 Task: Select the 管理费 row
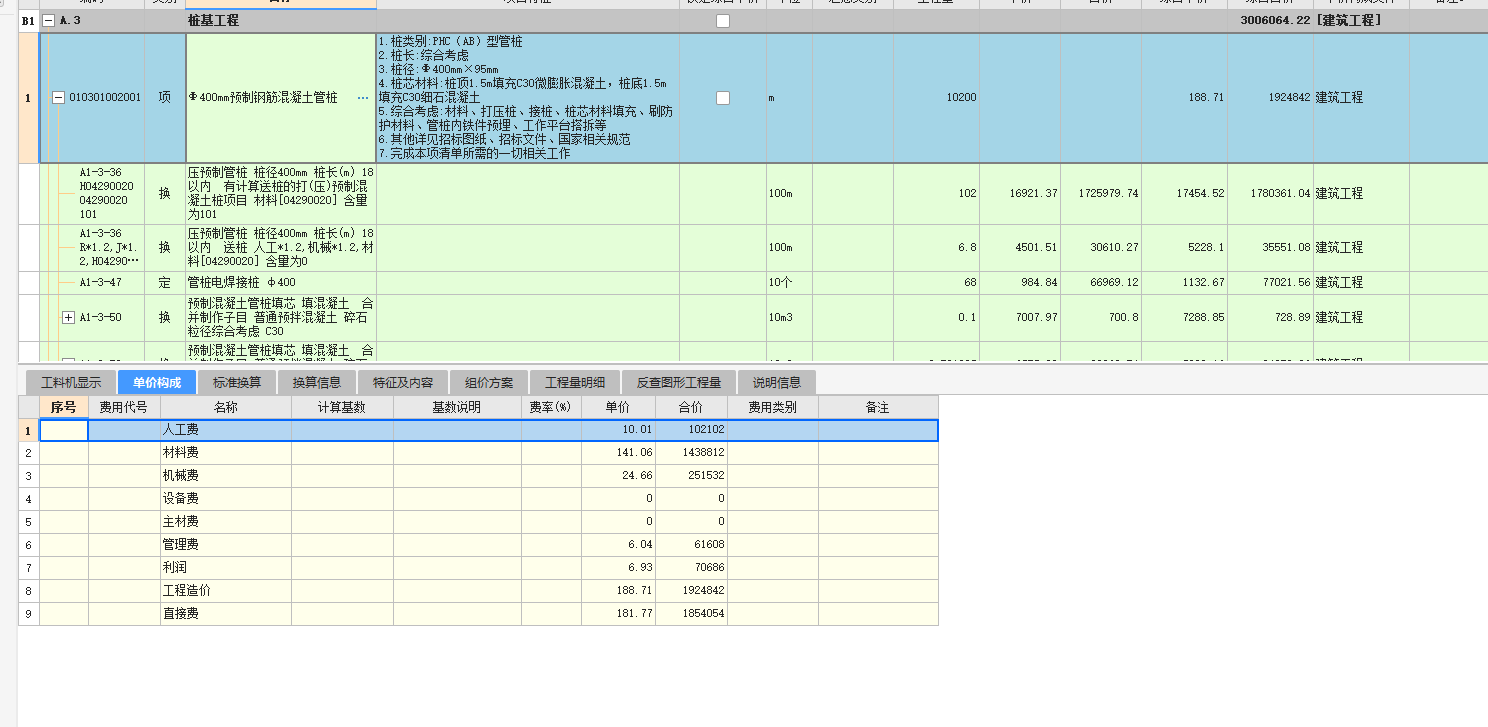coord(479,545)
